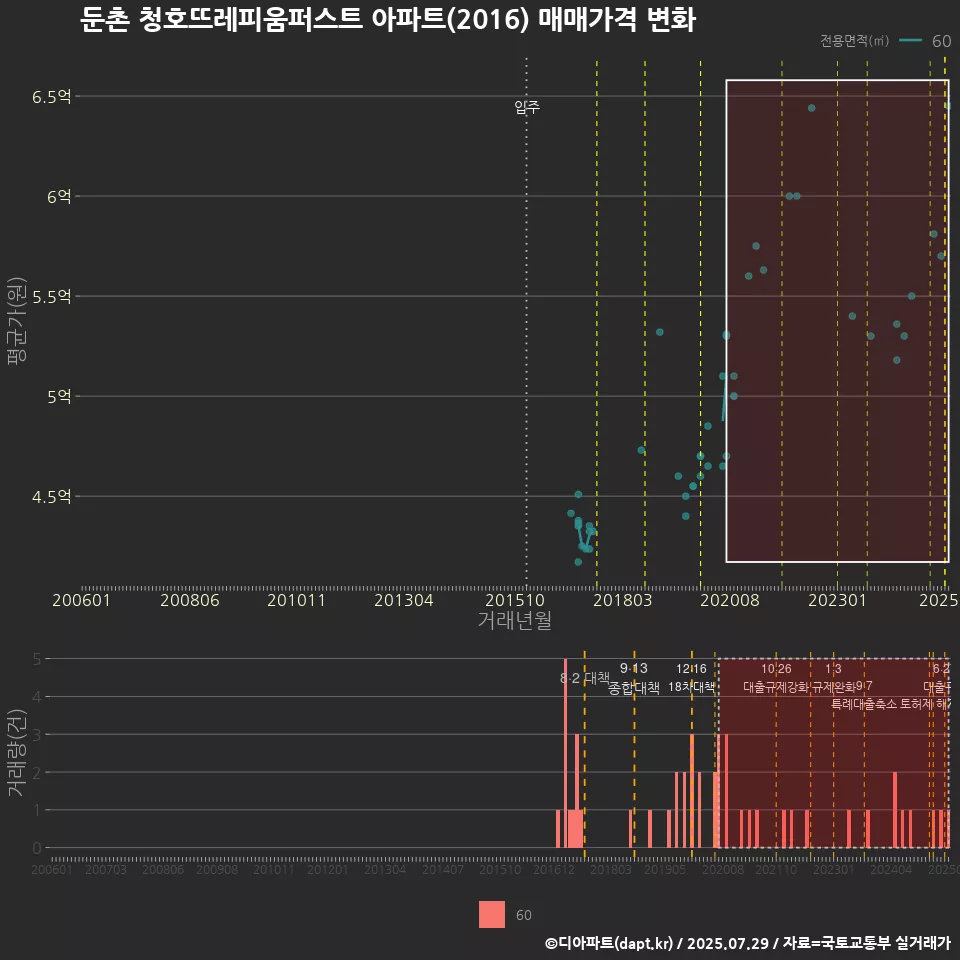Click the '18차대책' annotation text
The height and width of the screenshot is (960, 960).
[x=691, y=687]
